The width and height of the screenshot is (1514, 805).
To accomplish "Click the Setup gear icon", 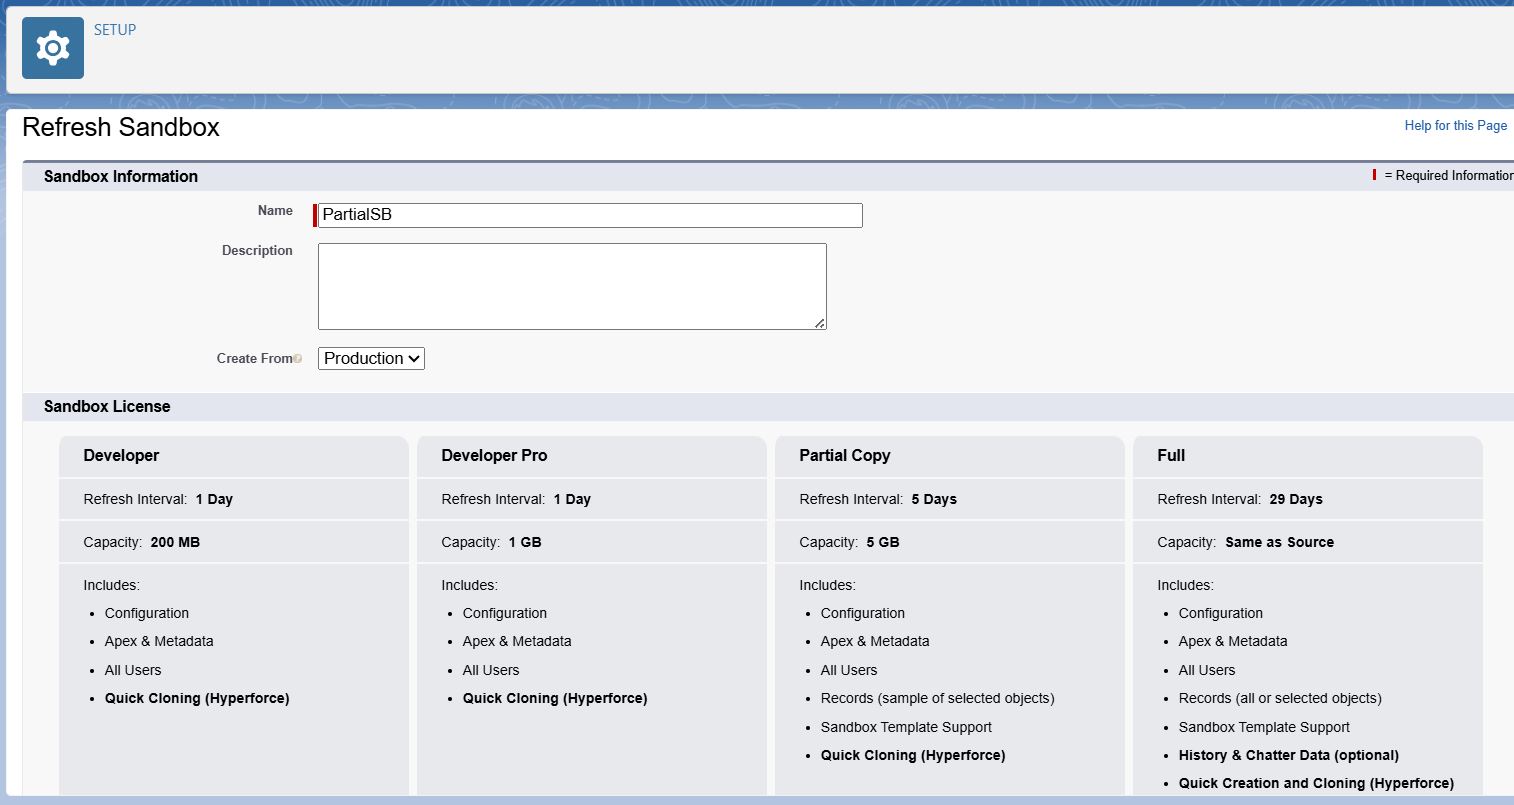I will [53, 48].
